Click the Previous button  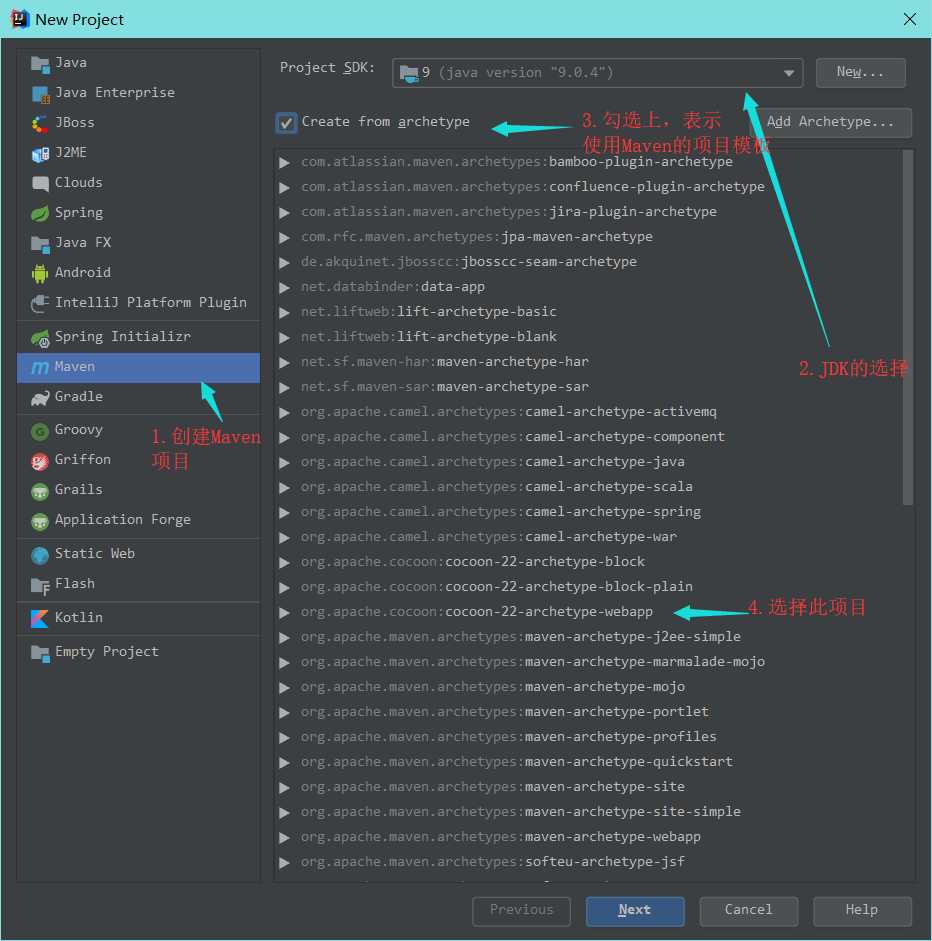[x=522, y=910]
